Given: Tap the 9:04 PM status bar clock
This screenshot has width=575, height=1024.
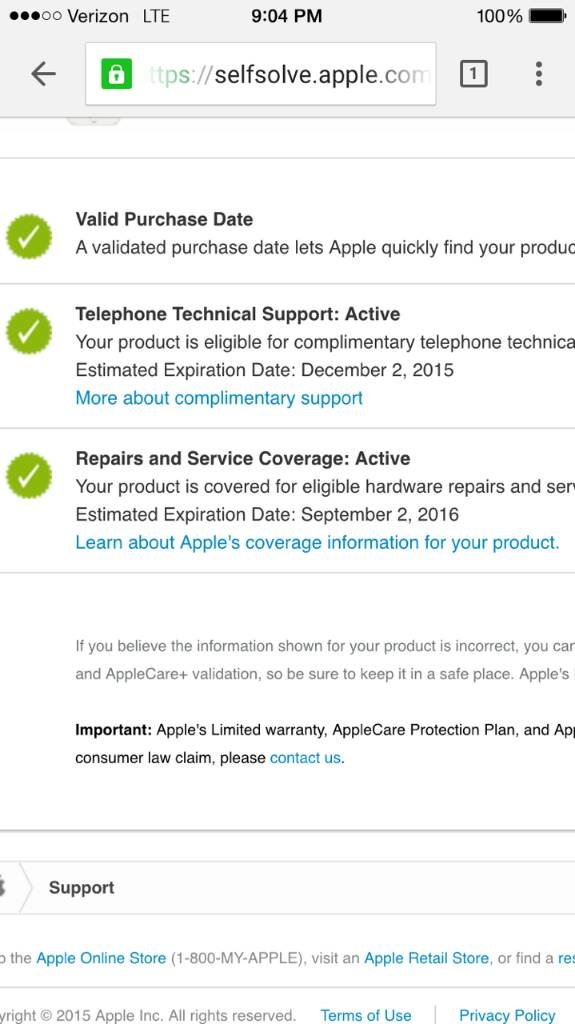Looking at the screenshot, I should click(x=286, y=16).
